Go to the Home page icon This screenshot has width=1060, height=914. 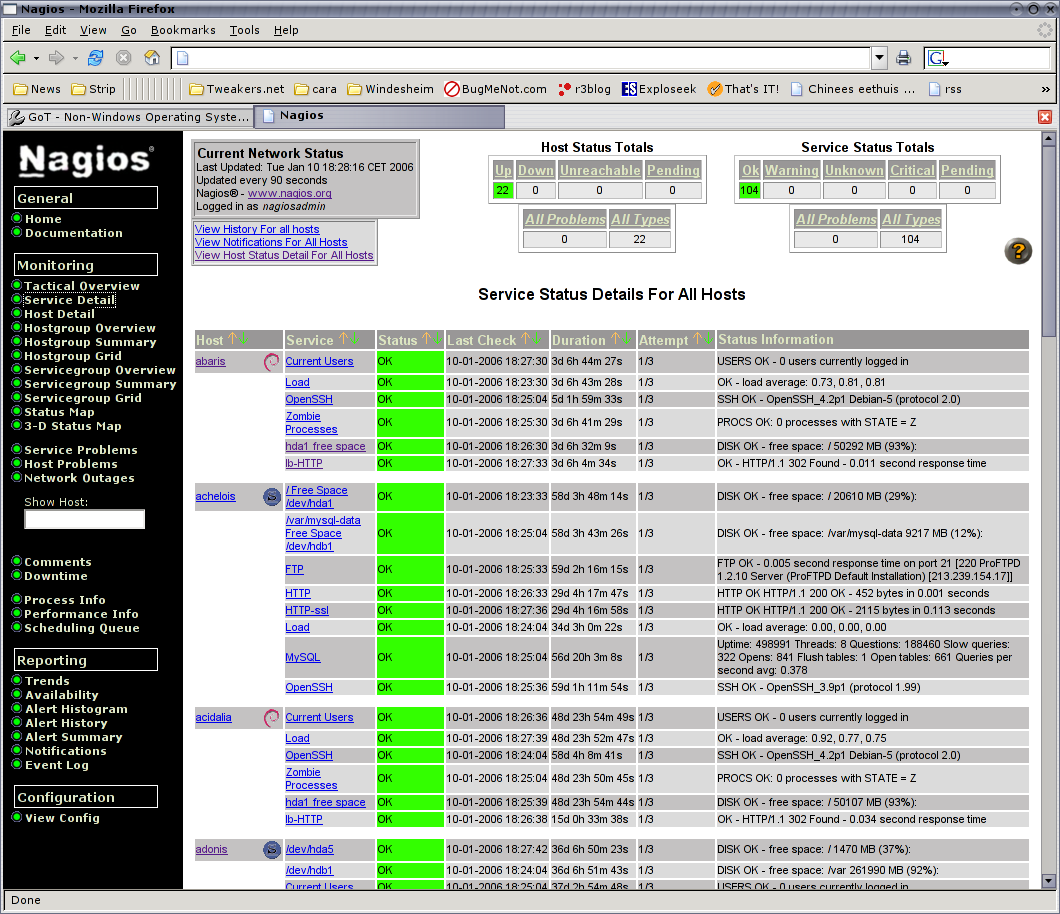click(152, 58)
